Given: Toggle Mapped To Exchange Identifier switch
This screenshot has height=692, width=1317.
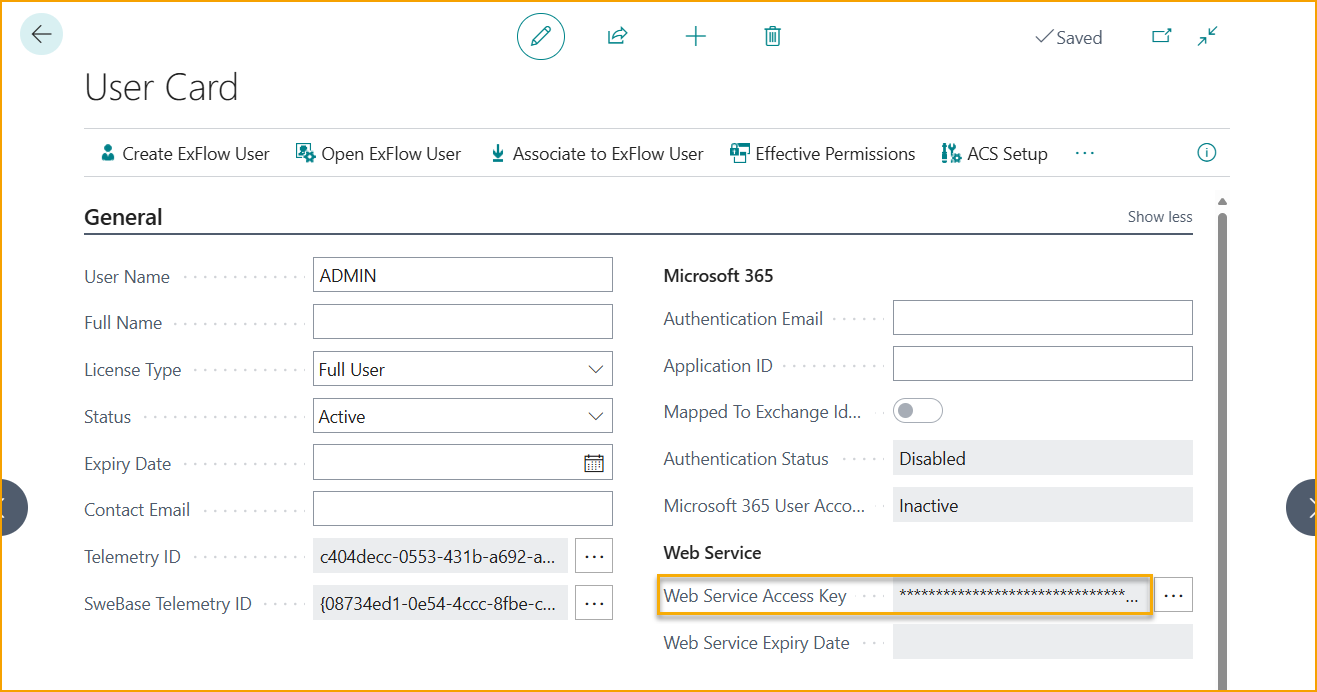Looking at the screenshot, I should pyautogui.click(x=918, y=411).
